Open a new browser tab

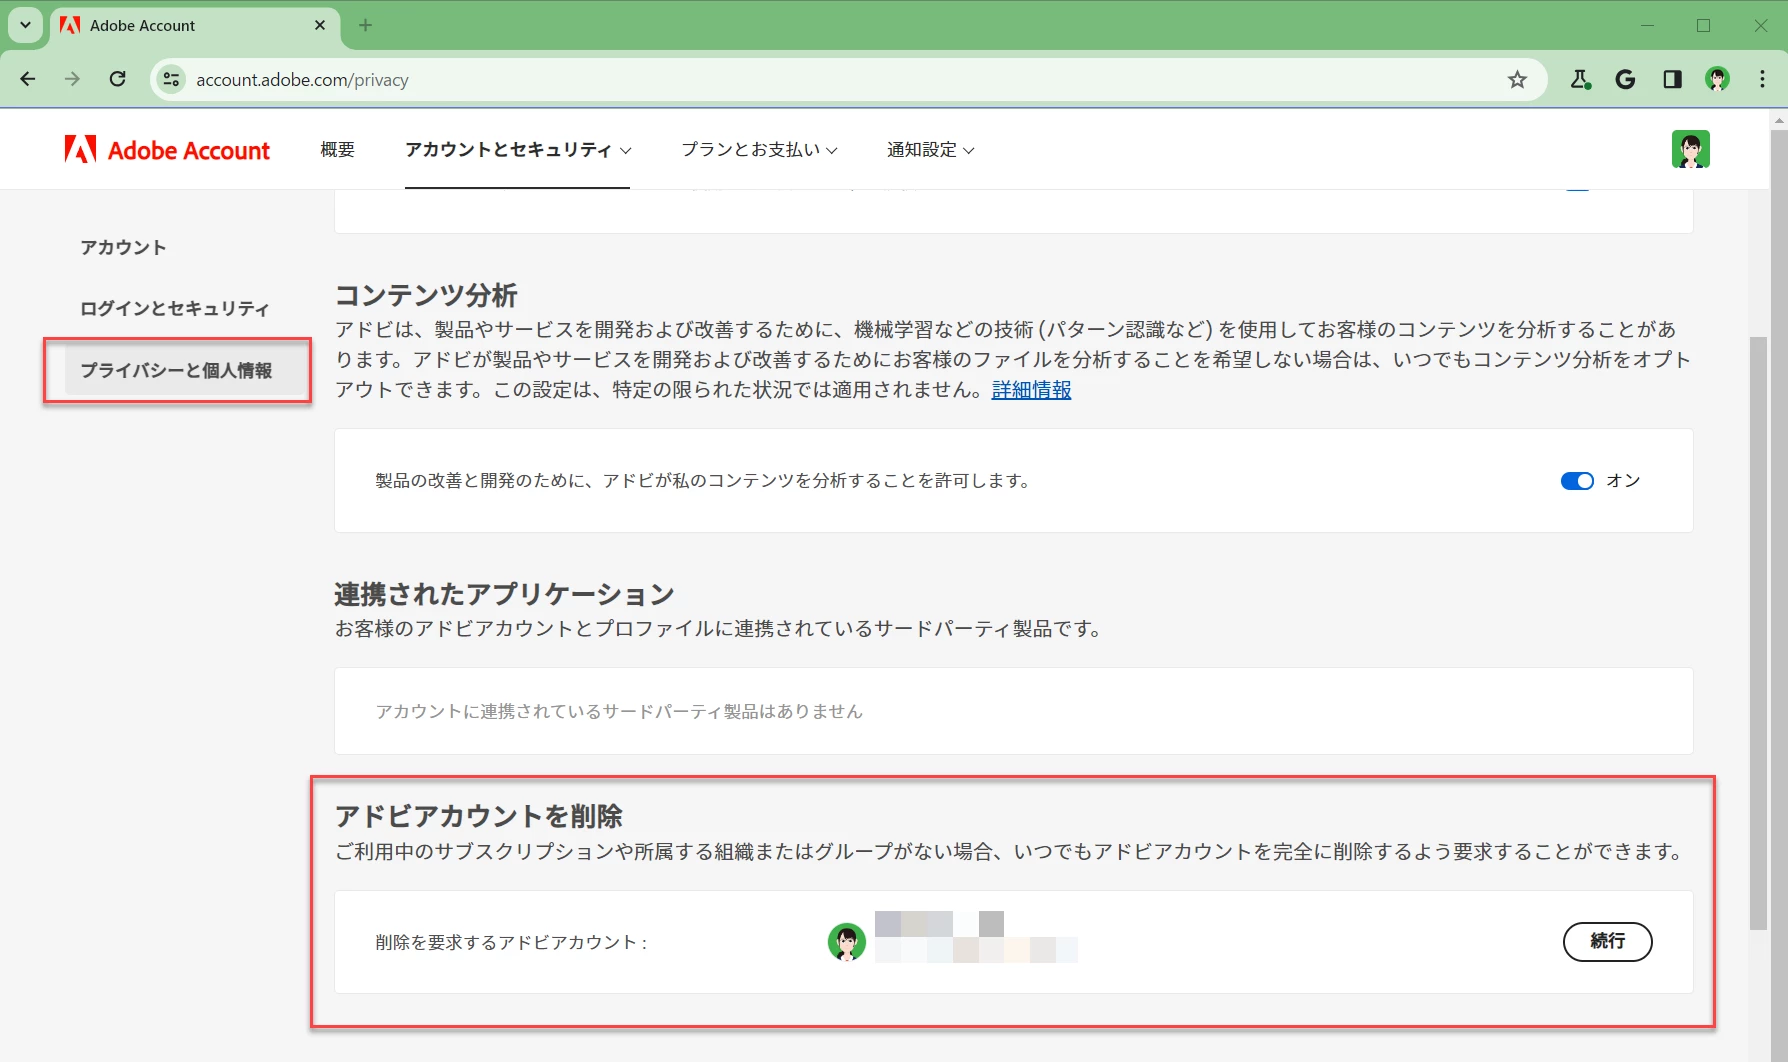pyautogui.click(x=365, y=25)
